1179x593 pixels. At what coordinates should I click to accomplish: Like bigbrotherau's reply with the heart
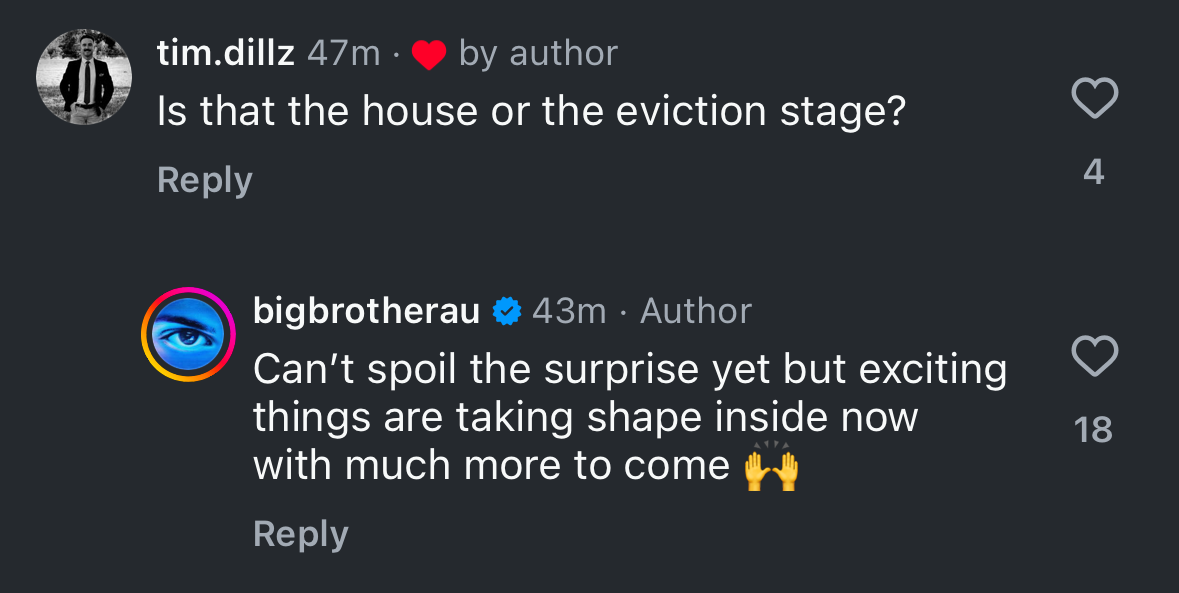(x=1094, y=356)
